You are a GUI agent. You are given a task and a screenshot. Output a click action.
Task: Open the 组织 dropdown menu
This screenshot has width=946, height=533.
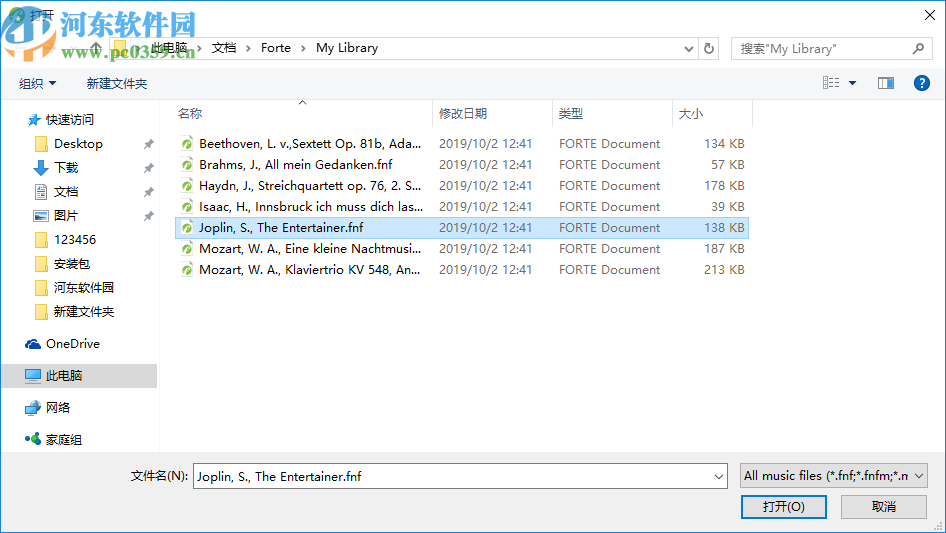pos(37,84)
